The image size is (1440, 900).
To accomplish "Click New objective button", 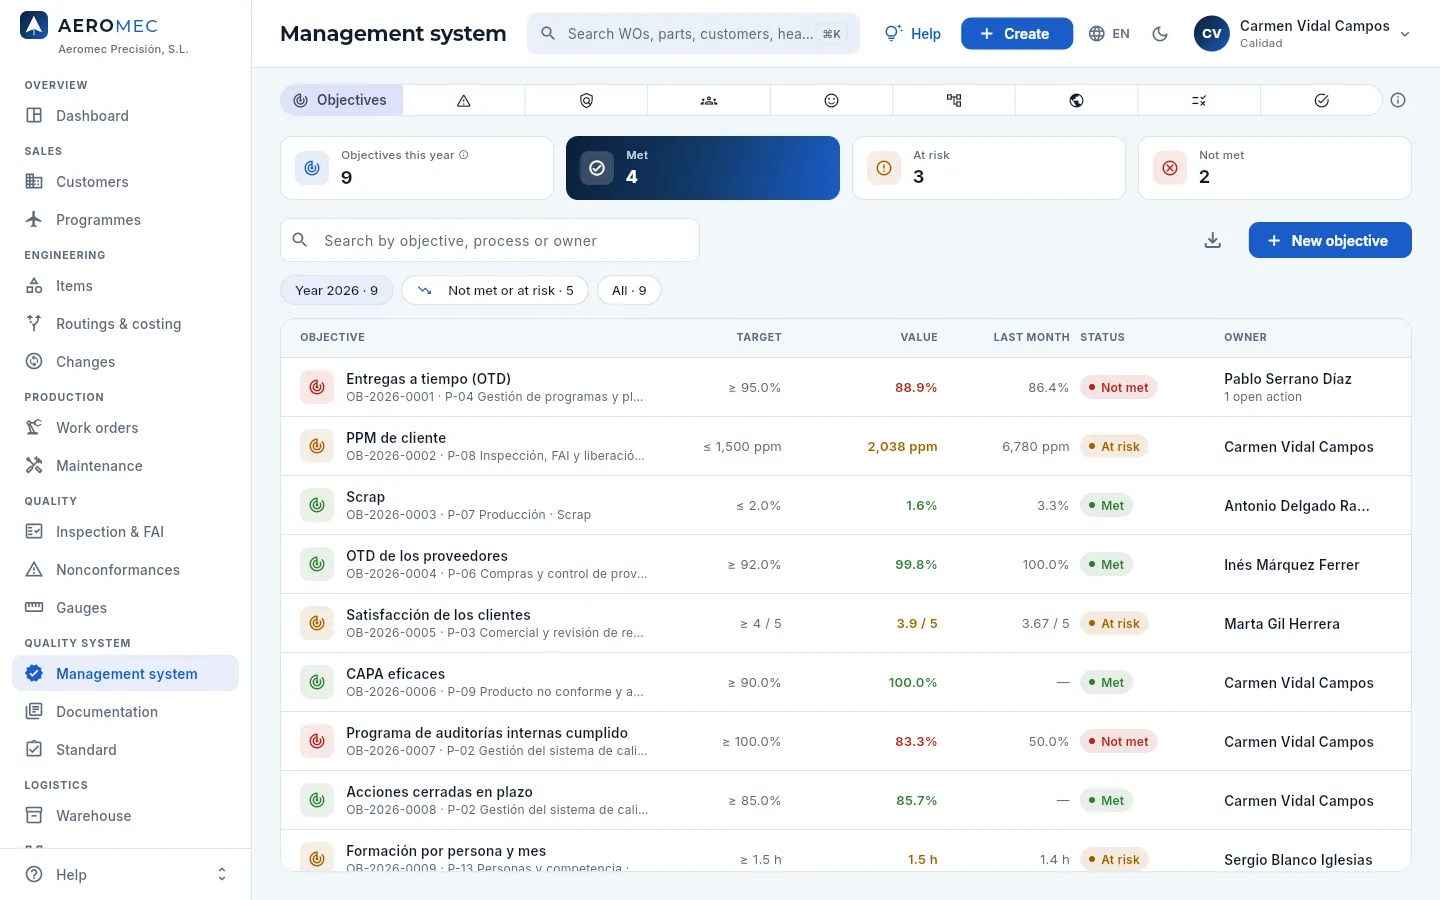I will click(1330, 240).
